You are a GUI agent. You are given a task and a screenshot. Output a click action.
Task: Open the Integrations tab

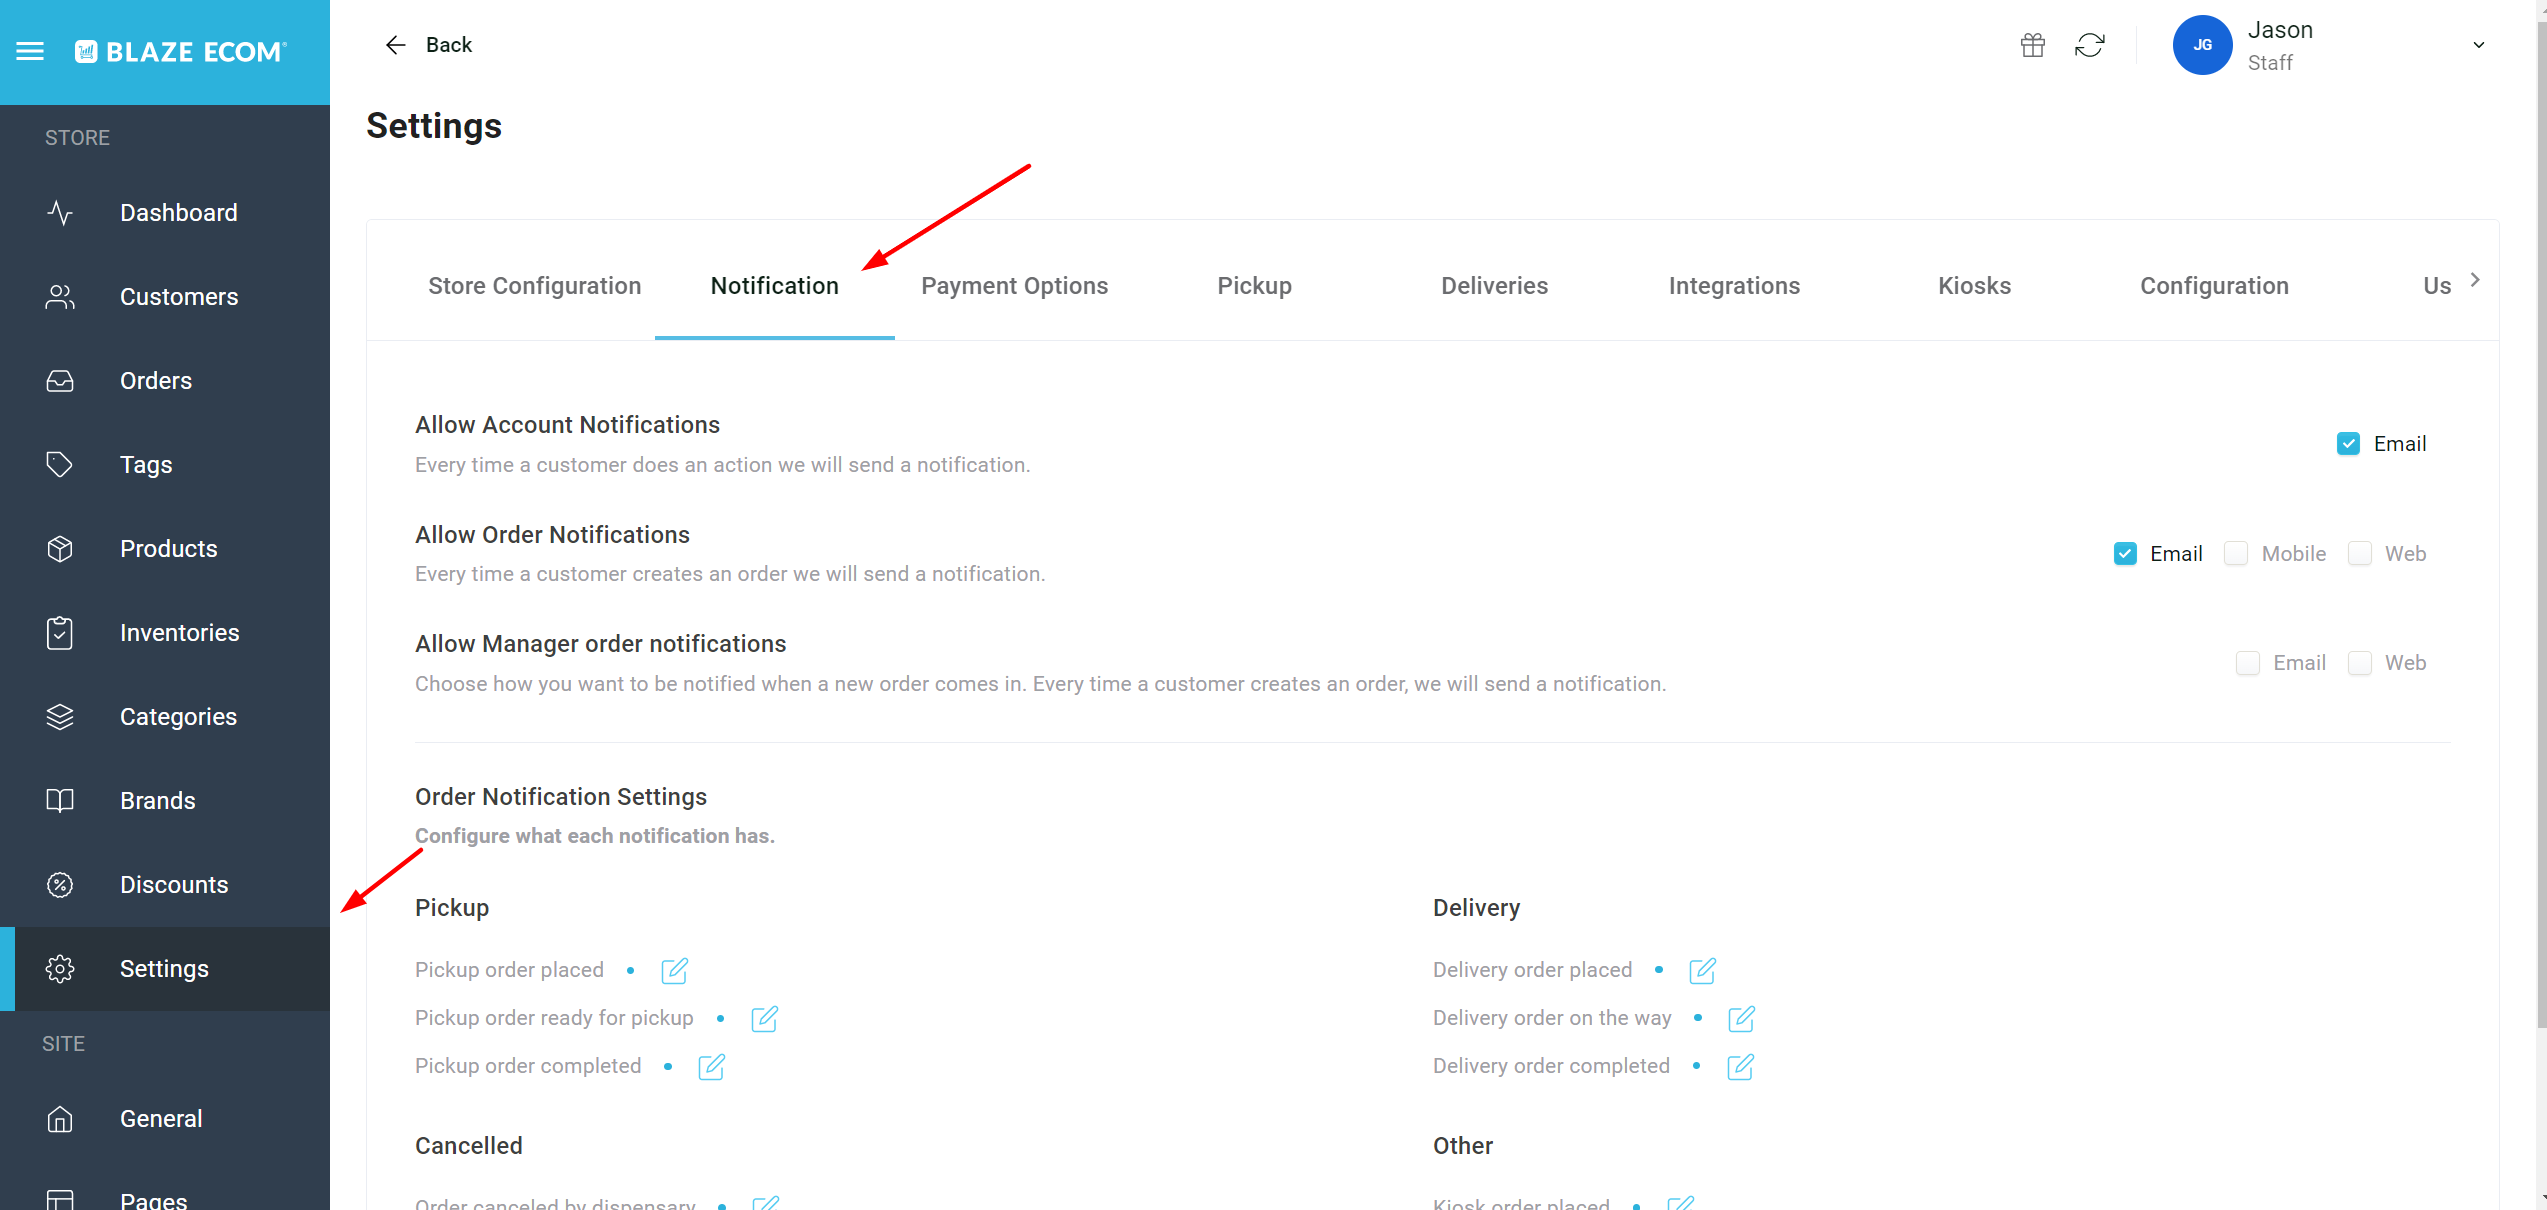tap(1734, 286)
